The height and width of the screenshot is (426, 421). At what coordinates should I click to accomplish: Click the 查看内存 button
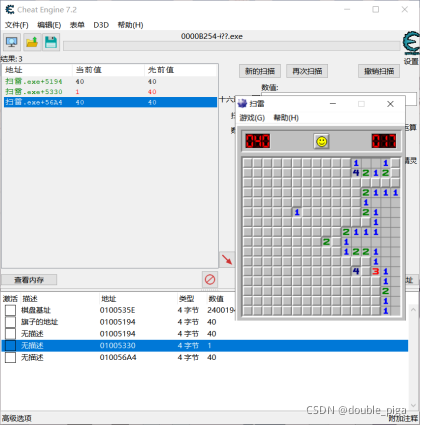click(29, 280)
